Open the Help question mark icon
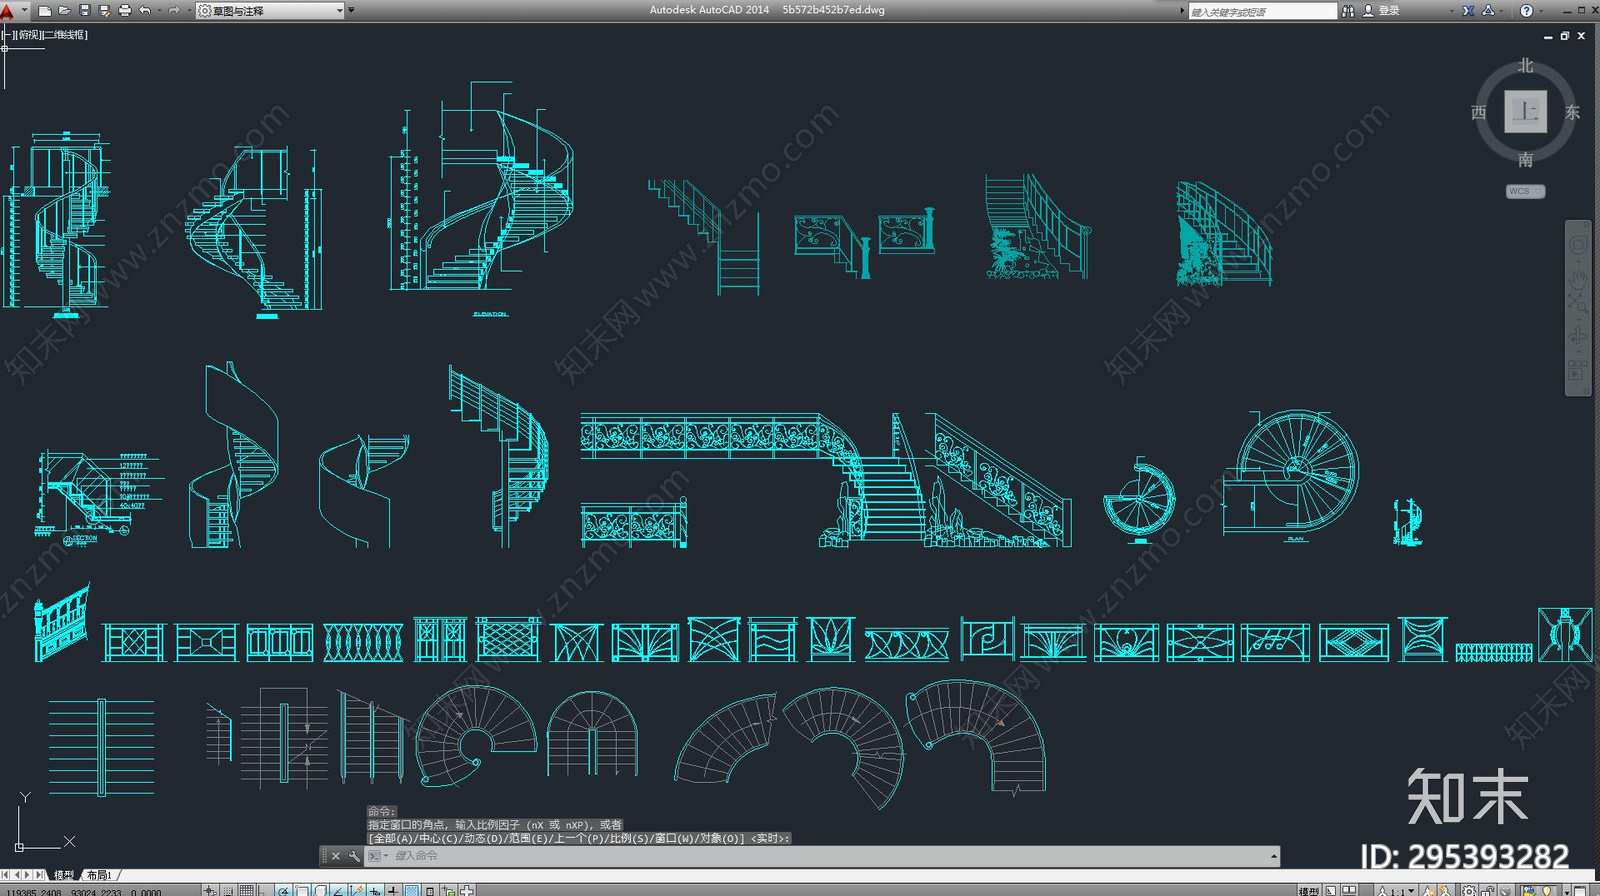 click(x=1526, y=11)
